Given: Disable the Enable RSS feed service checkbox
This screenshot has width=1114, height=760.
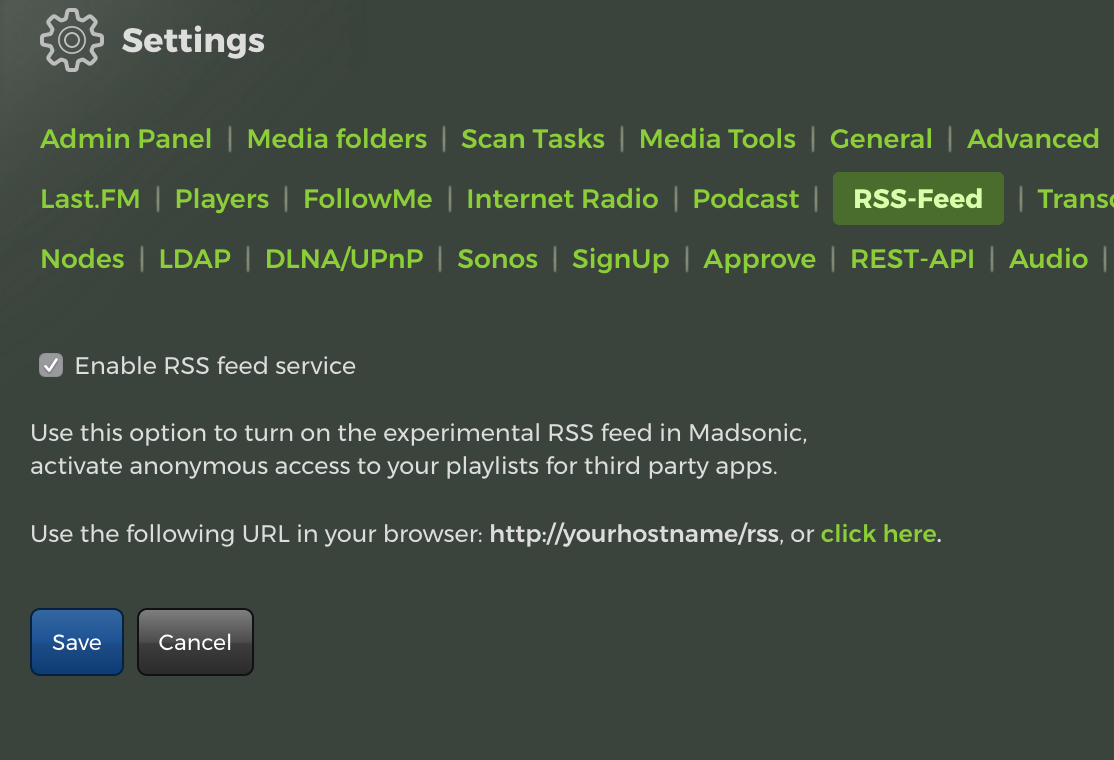Looking at the screenshot, I should click(50, 366).
